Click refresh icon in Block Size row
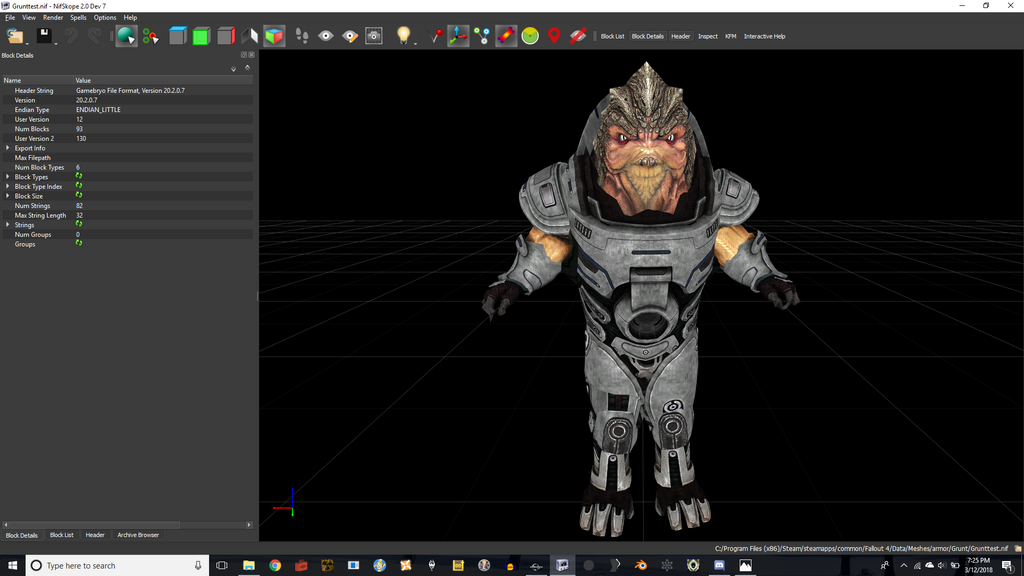Image resolution: width=1024 pixels, height=576 pixels. [79, 195]
